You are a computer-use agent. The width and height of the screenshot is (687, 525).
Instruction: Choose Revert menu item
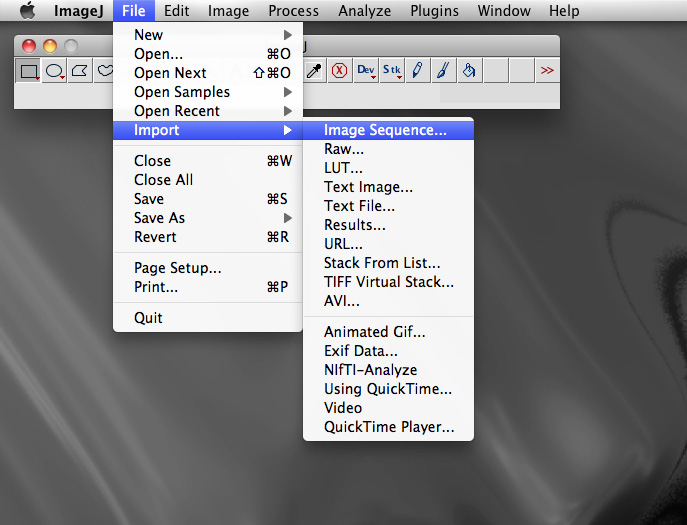point(208,237)
